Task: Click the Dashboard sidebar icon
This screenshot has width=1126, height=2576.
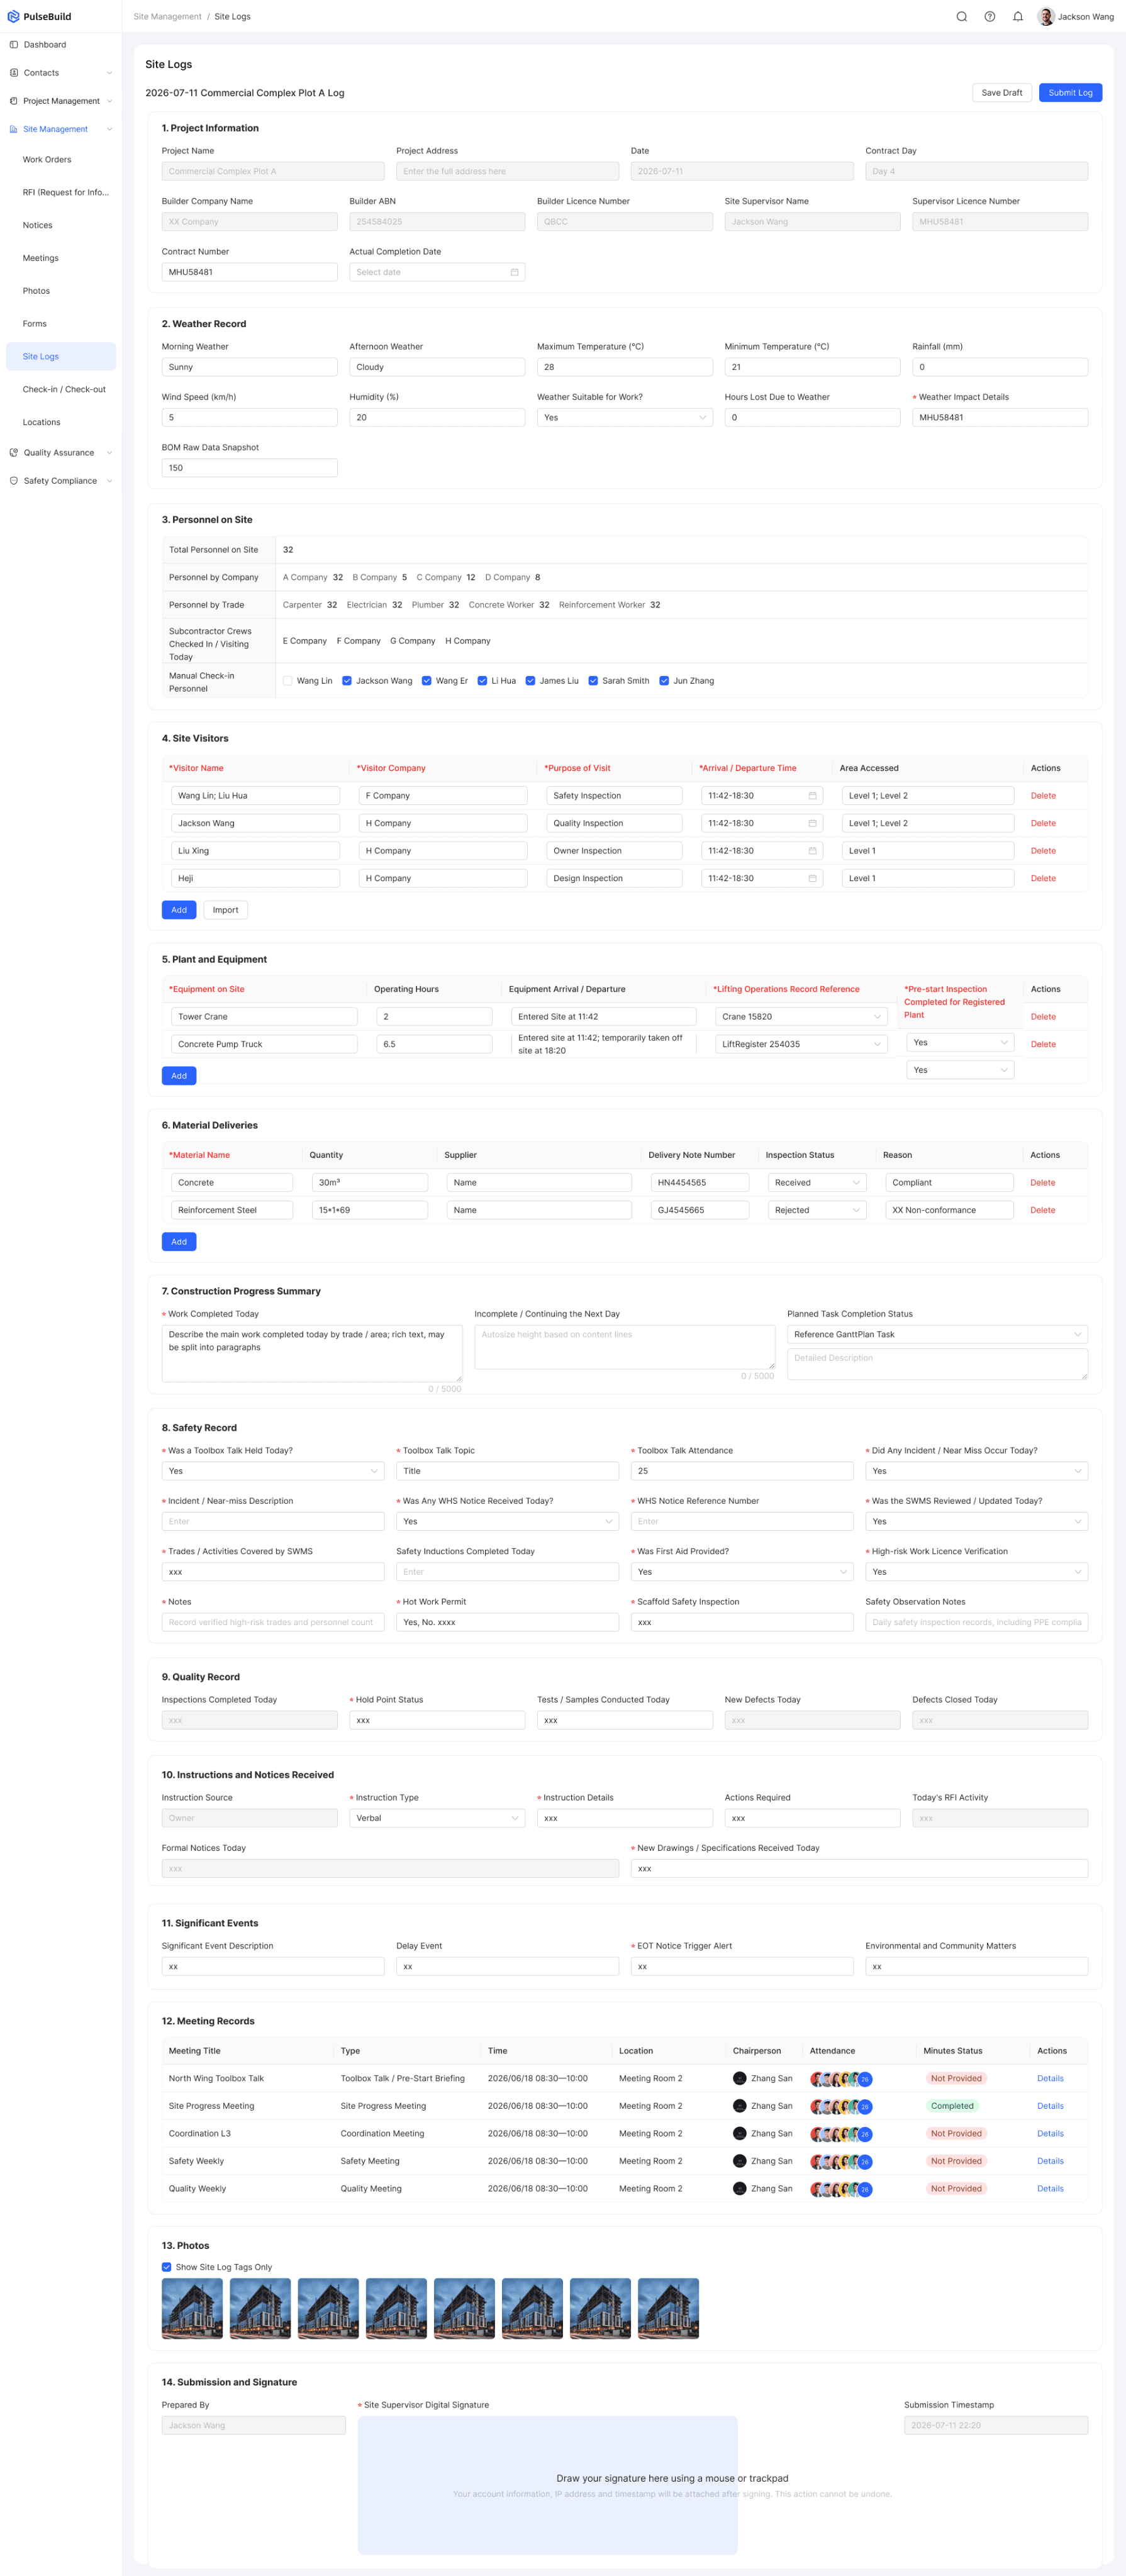Action: pos(14,45)
